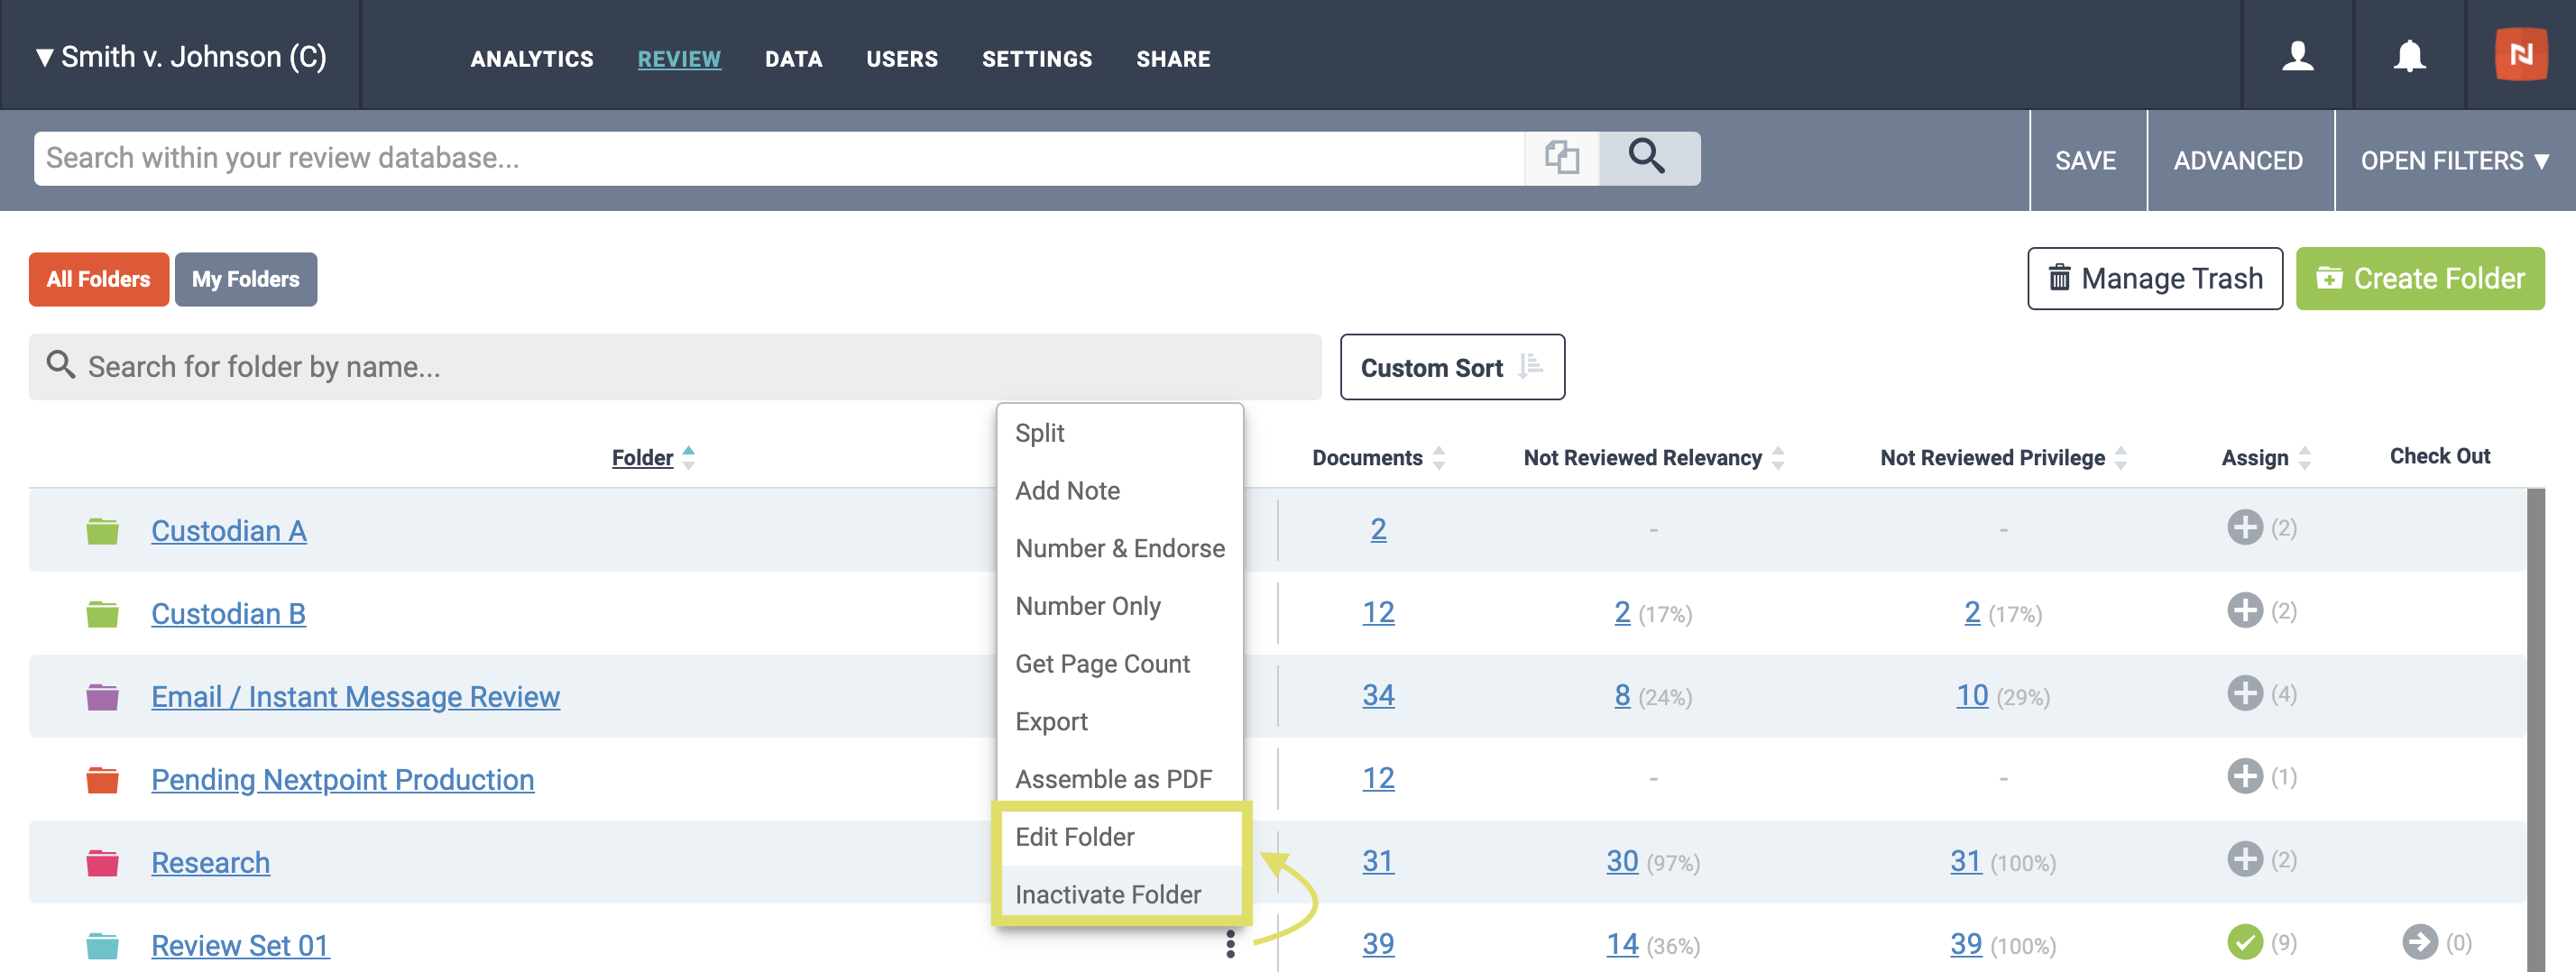Choose Number Only menu item
The width and height of the screenshot is (2576, 972).
1119,606
